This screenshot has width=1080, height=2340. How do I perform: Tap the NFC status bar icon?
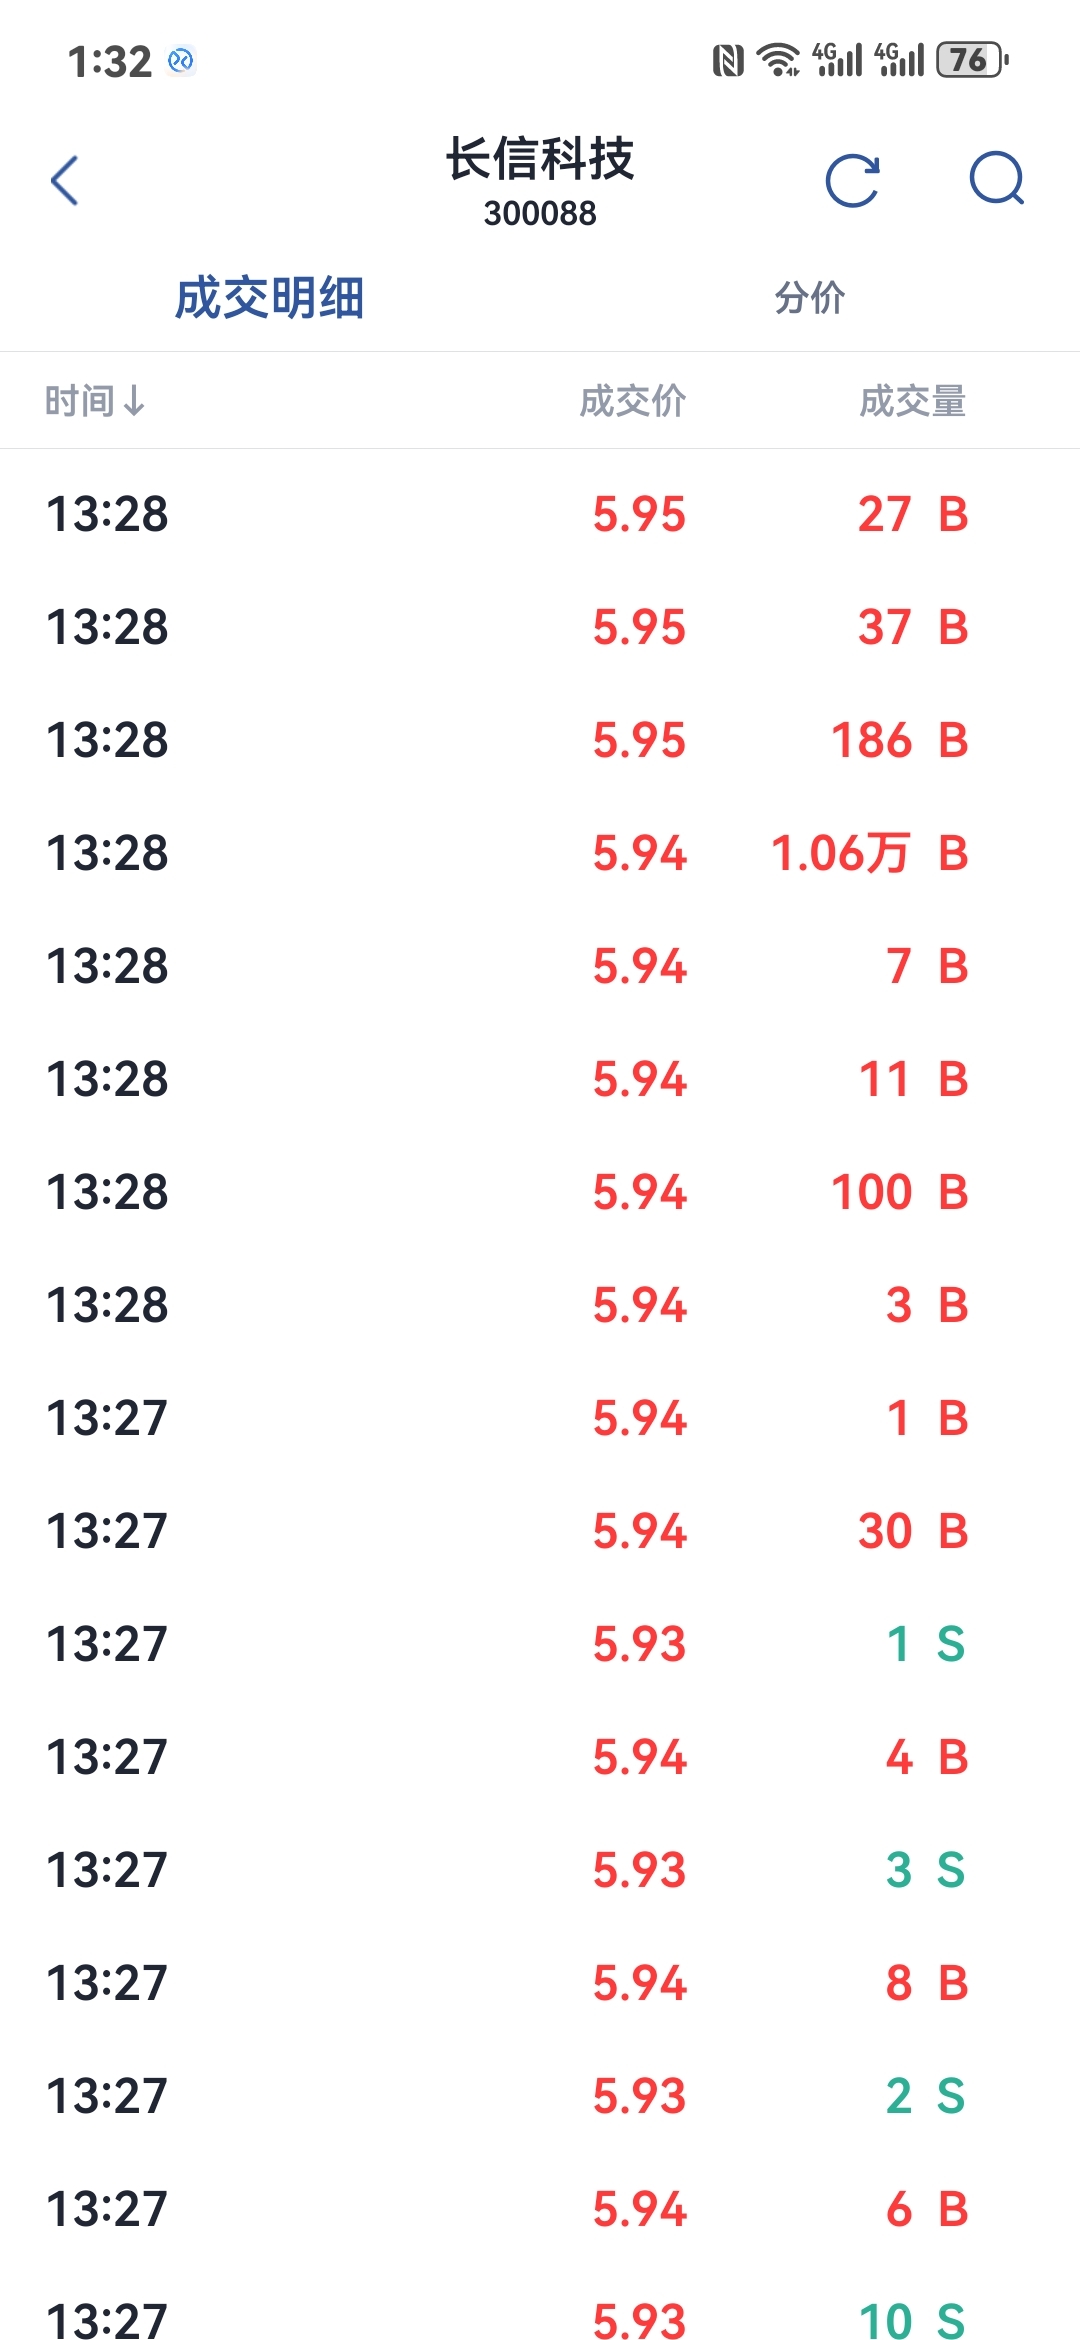pyautogui.click(x=728, y=61)
